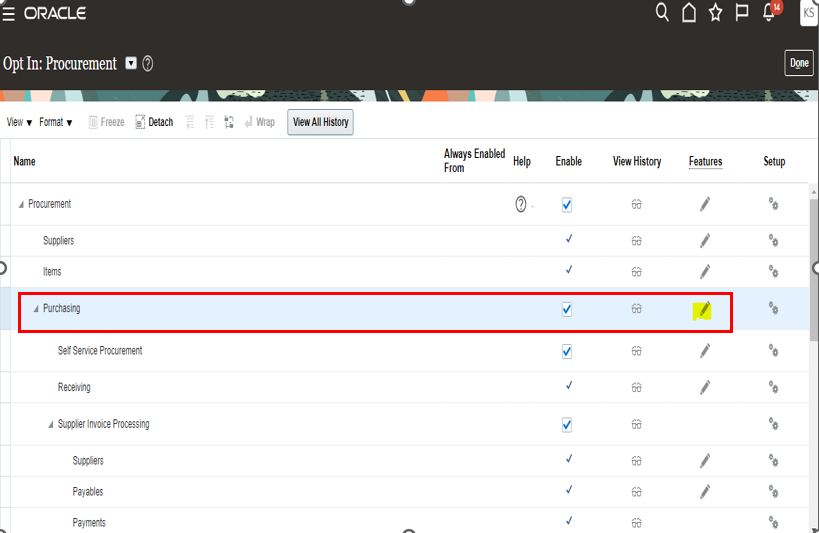The image size is (819, 533).
Task: Edit features of the Procurement row
Action: (705, 204)
